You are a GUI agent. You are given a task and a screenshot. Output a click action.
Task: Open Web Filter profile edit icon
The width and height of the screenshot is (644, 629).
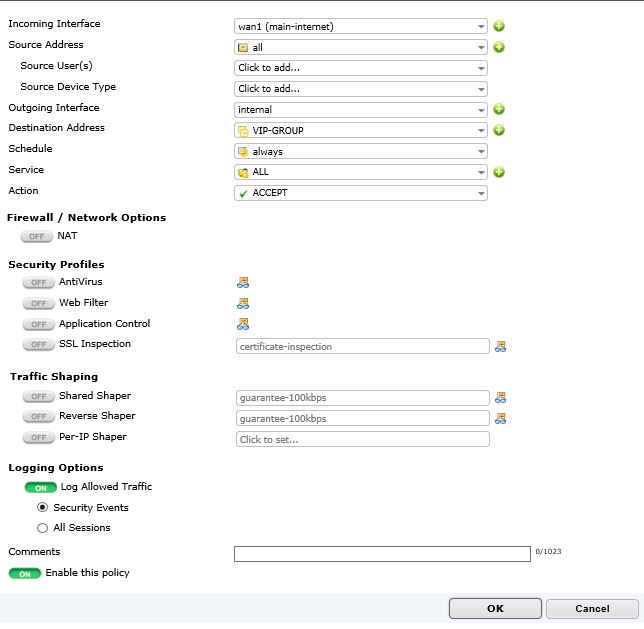click(242, 304)
